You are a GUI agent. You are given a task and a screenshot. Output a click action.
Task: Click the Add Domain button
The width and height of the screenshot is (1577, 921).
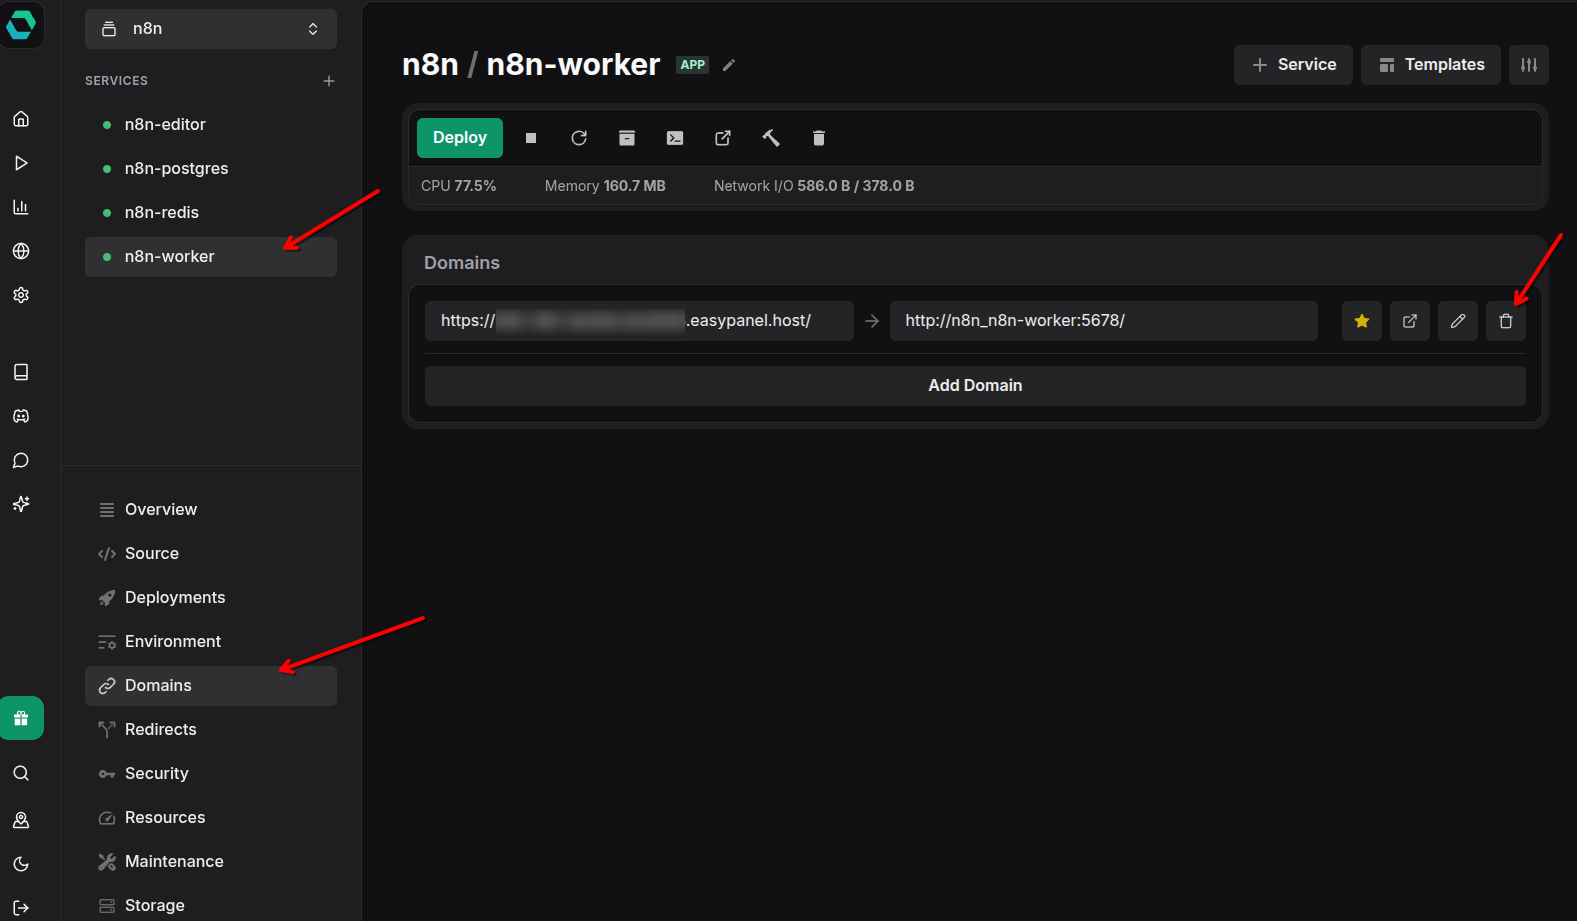pyautogui.click(x=975, y=386)
